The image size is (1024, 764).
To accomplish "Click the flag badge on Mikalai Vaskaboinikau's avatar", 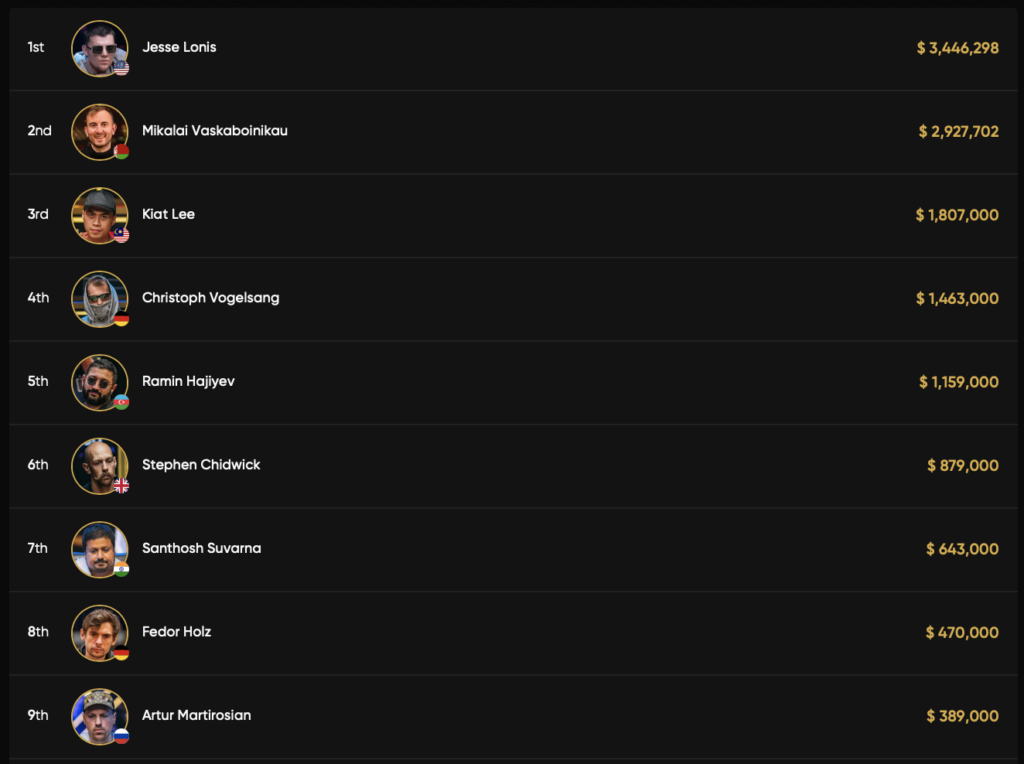I will point(121,152).
